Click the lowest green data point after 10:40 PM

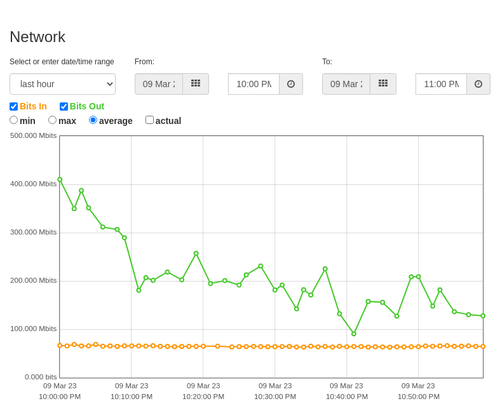click(x=354, y=334)
